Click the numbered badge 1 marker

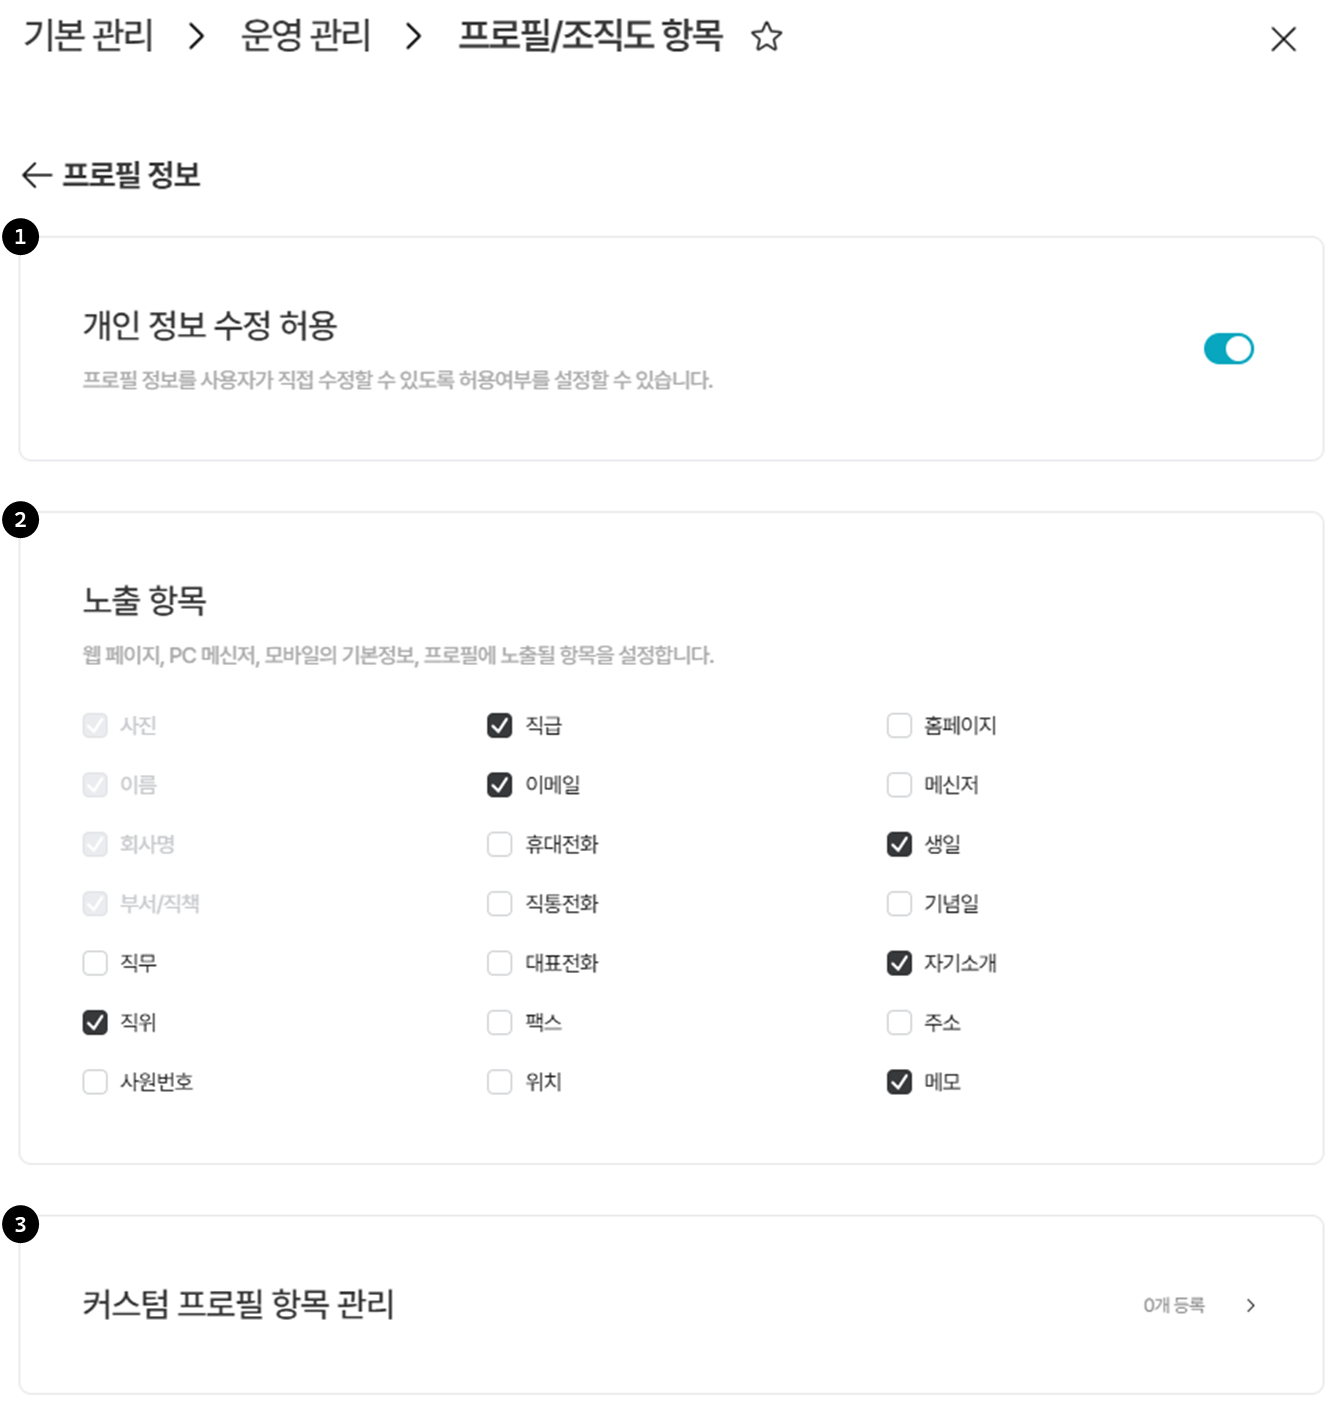click(x=20, y=237)
